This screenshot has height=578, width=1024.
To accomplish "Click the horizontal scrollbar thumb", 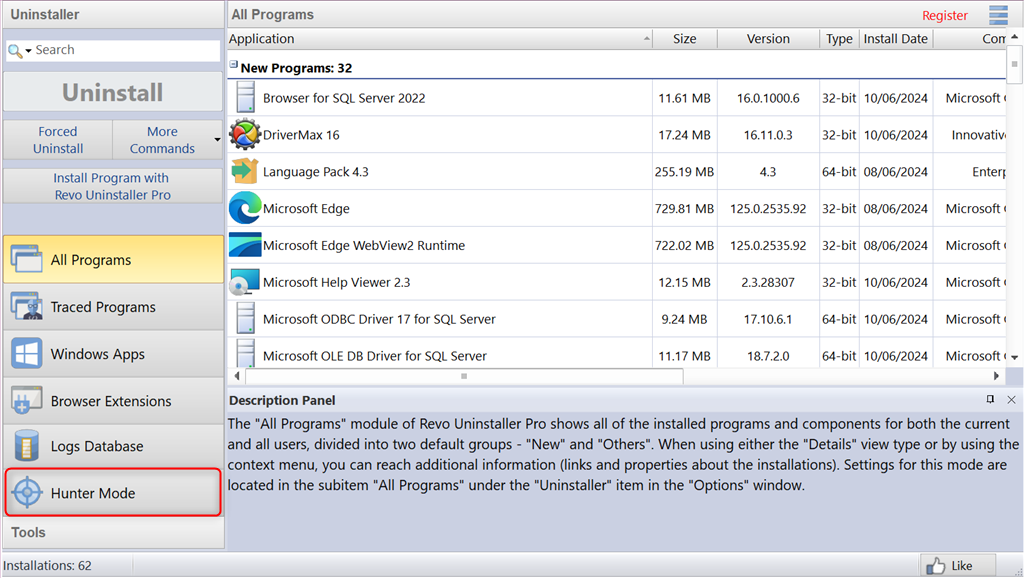I will pyautogui.click(x=464, y=376).
